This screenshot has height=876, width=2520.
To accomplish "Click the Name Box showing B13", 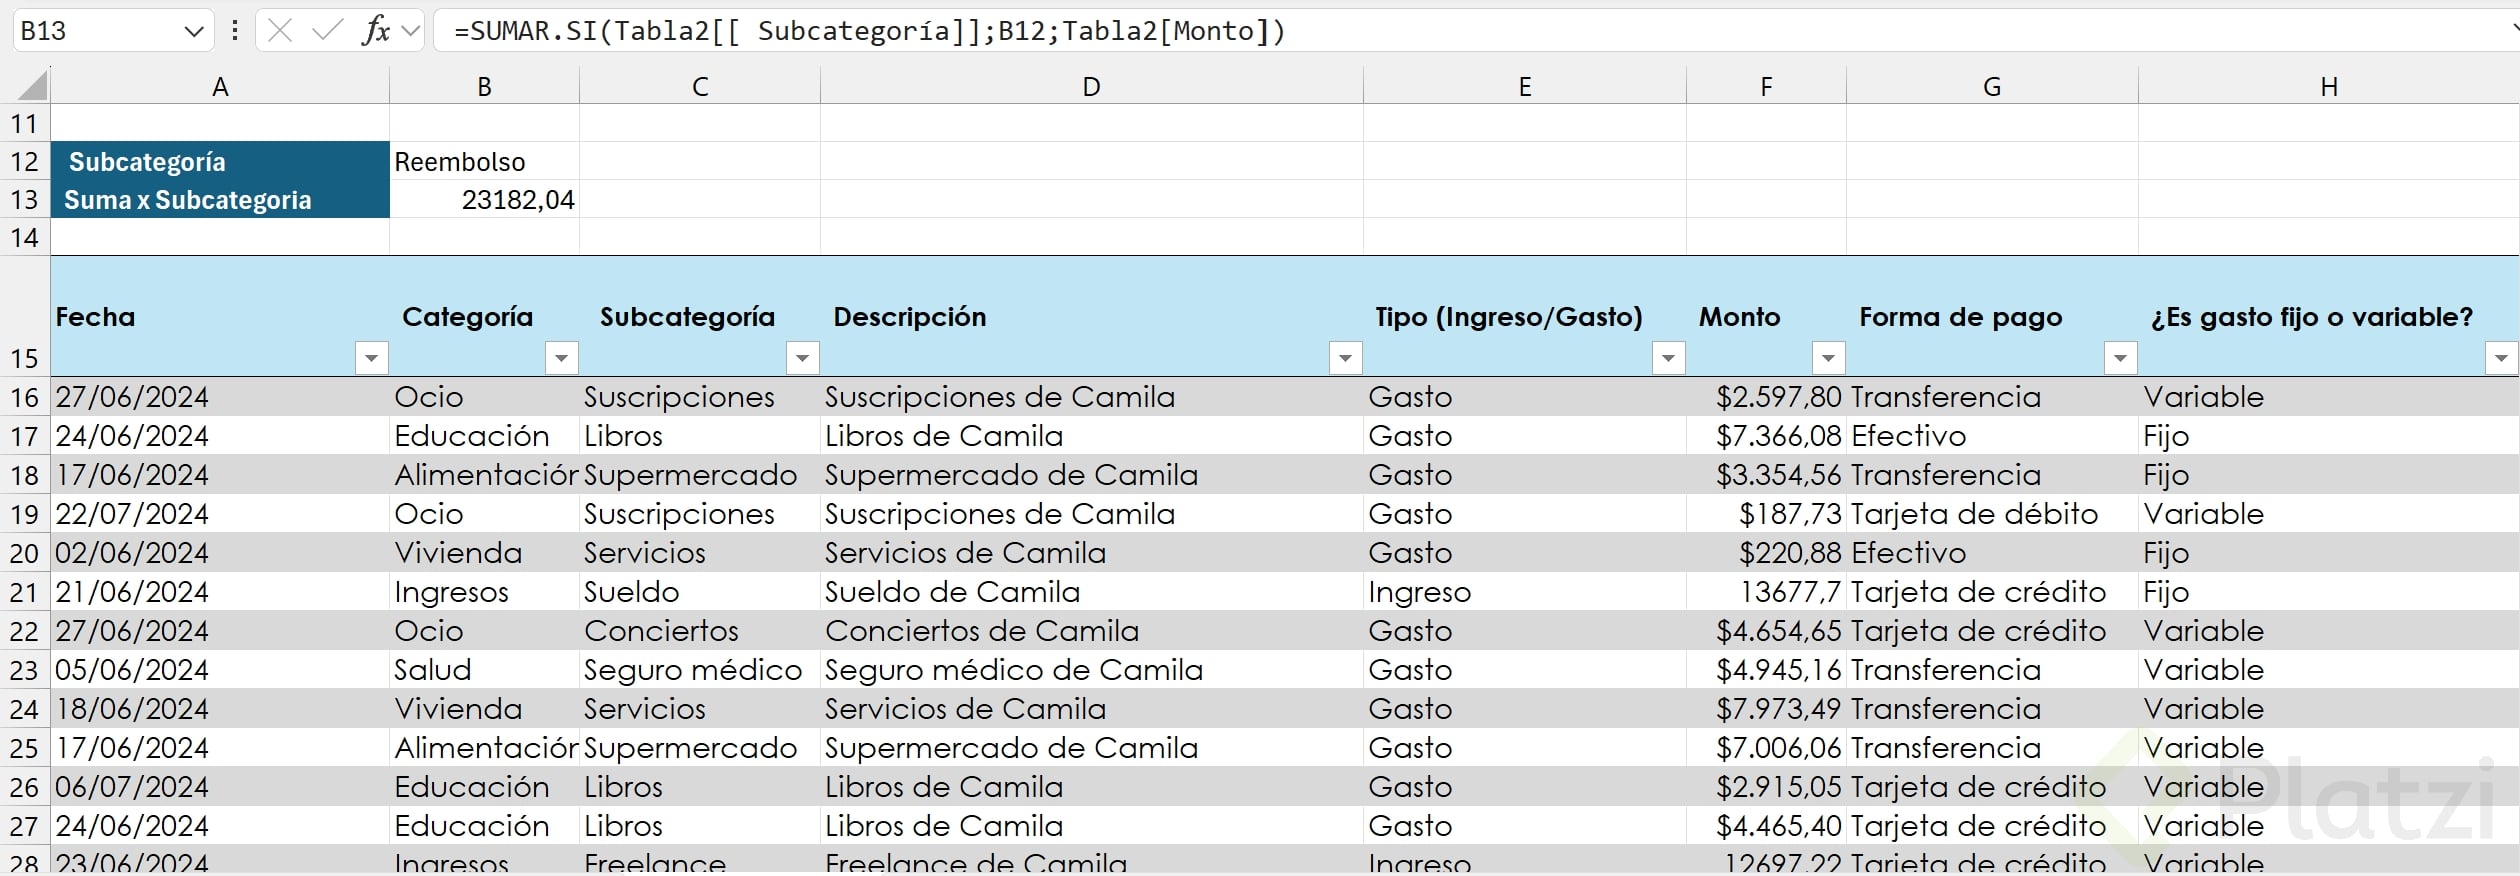I will (x=95, y=31).
